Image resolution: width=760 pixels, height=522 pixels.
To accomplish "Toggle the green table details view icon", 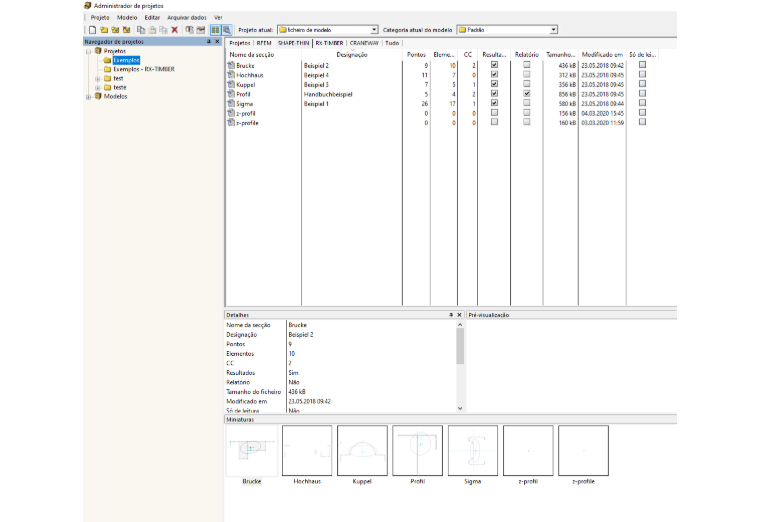I will [215, 30].
